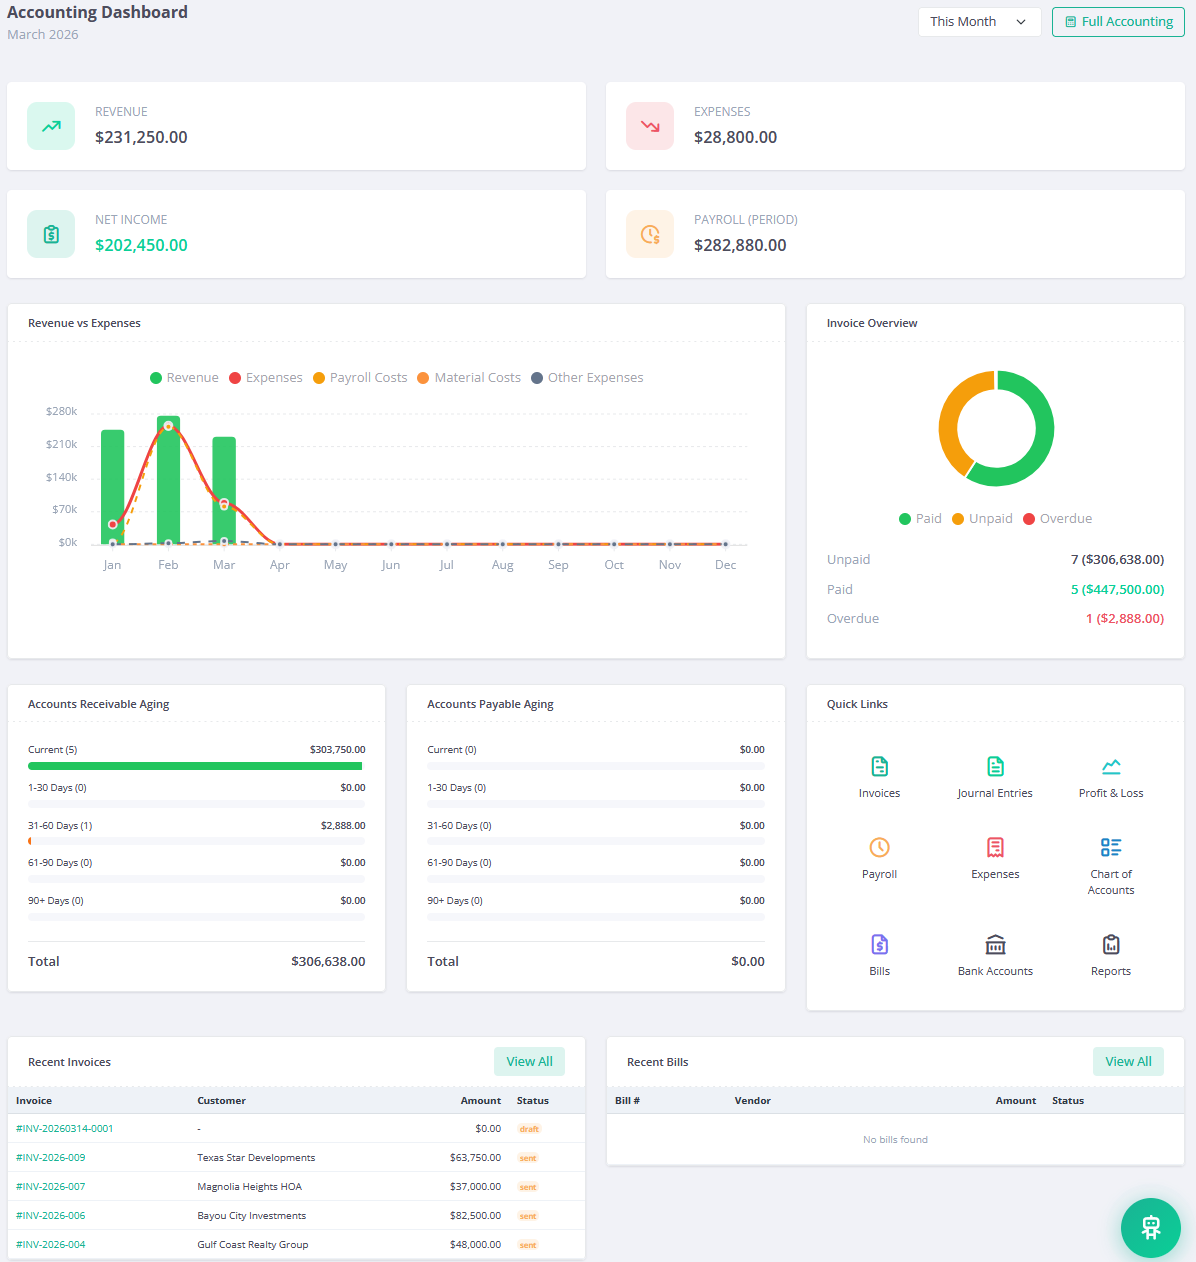This screenshot has width=1196, height=1262.
Task: Click the green Current aging progress bar
Action: 196,765
